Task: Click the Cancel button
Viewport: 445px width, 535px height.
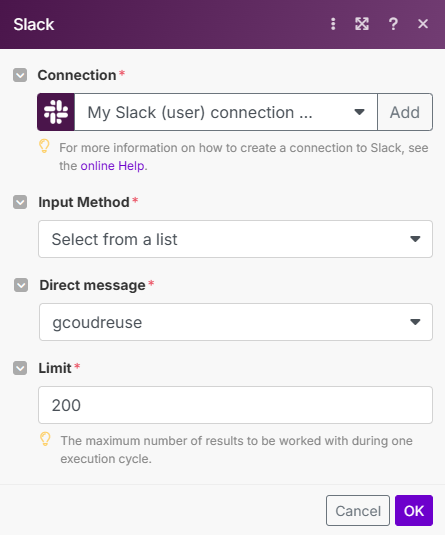Action: [x=358, y=510]
